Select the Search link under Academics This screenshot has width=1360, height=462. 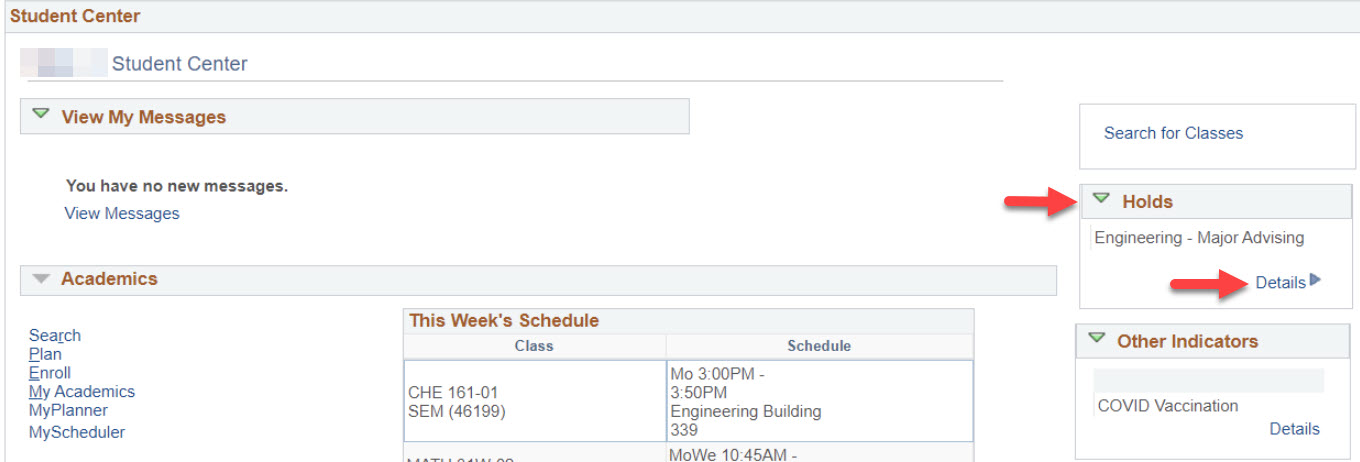click(x=55, y=335)
